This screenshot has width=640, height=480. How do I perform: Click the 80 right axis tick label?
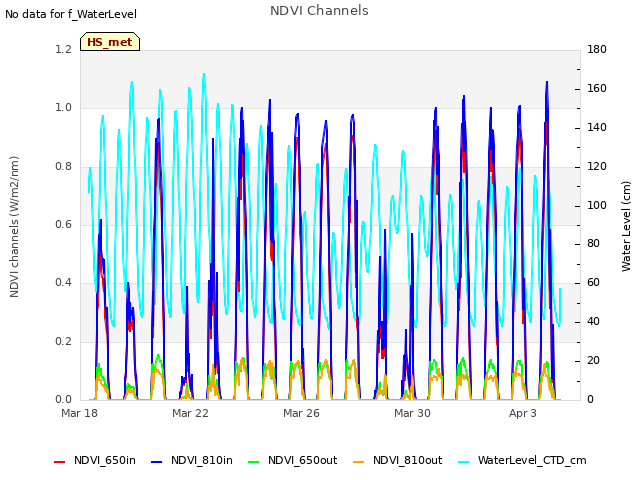pyautogui.click(x=593, y=244)
